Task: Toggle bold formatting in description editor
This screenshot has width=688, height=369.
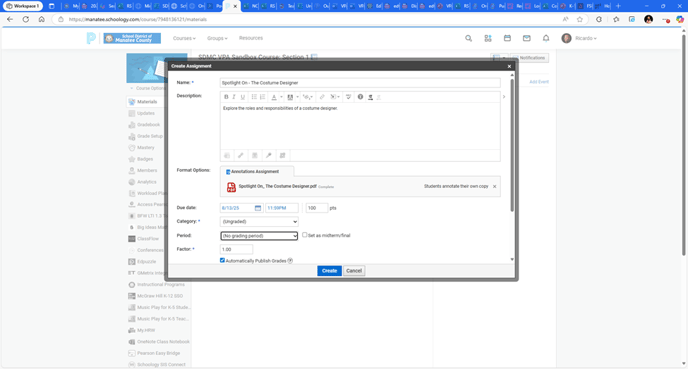Action: coord(226,97)
